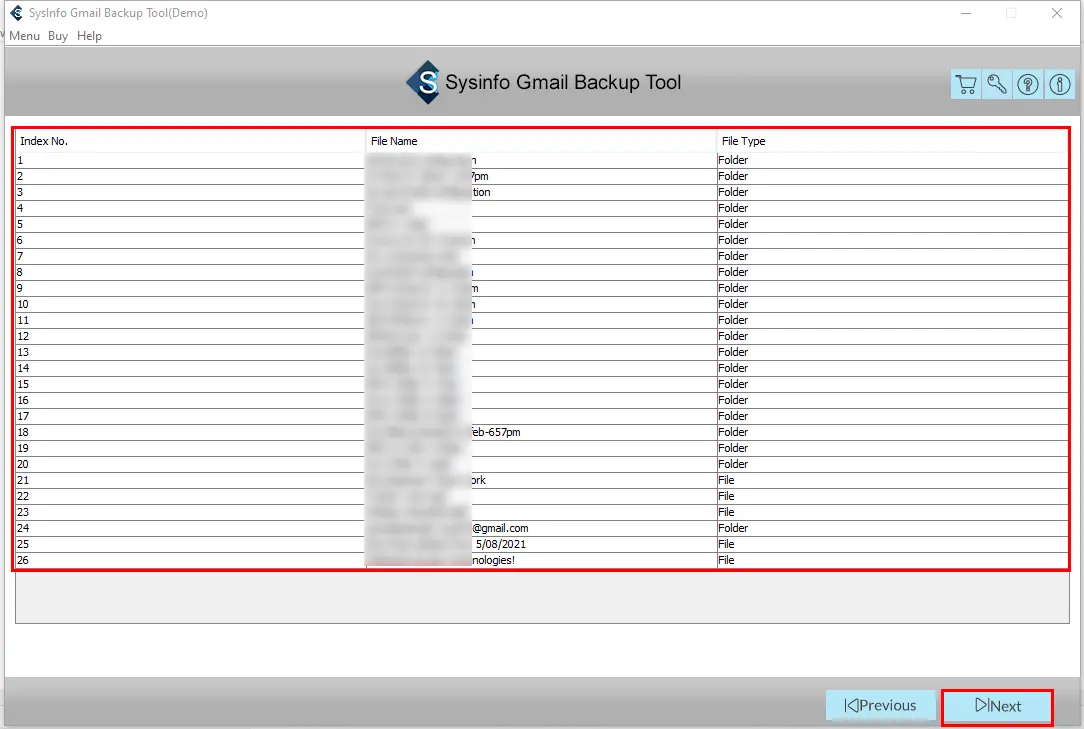Minimize the Gmail Backup Tool window

coord(966,13)
